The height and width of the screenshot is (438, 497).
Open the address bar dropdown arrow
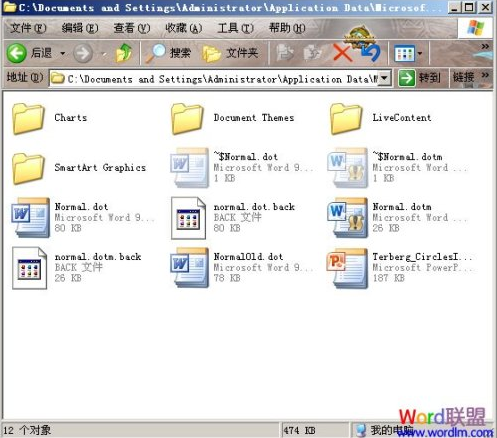tap(385, 78)
